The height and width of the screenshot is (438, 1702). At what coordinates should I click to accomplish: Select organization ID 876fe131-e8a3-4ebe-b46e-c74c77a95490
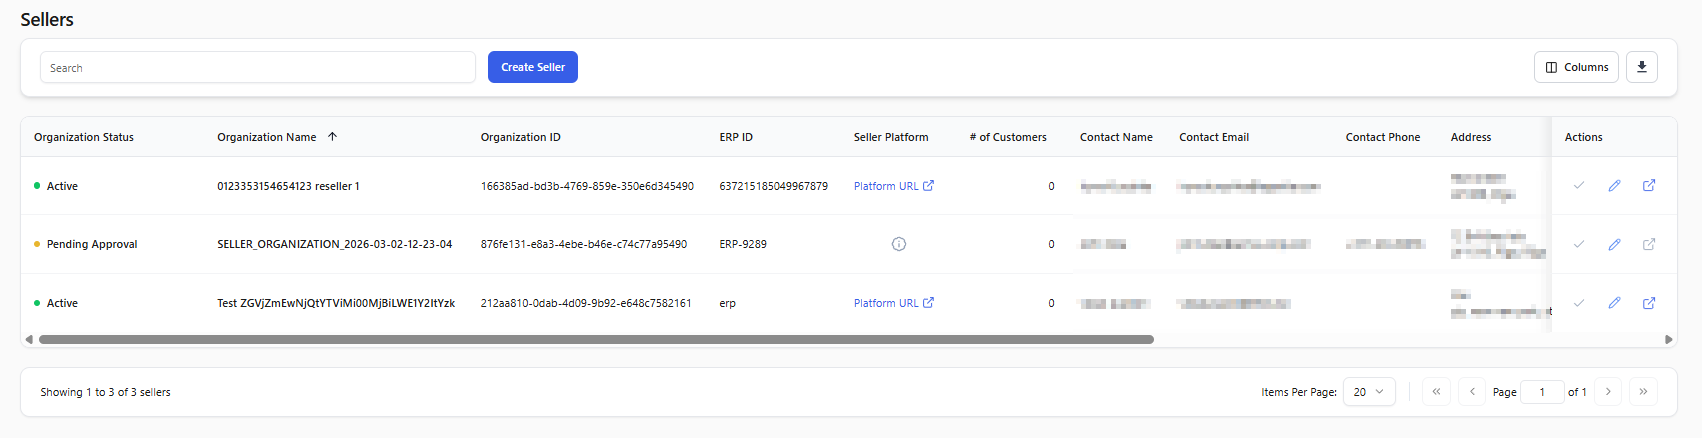584,244
